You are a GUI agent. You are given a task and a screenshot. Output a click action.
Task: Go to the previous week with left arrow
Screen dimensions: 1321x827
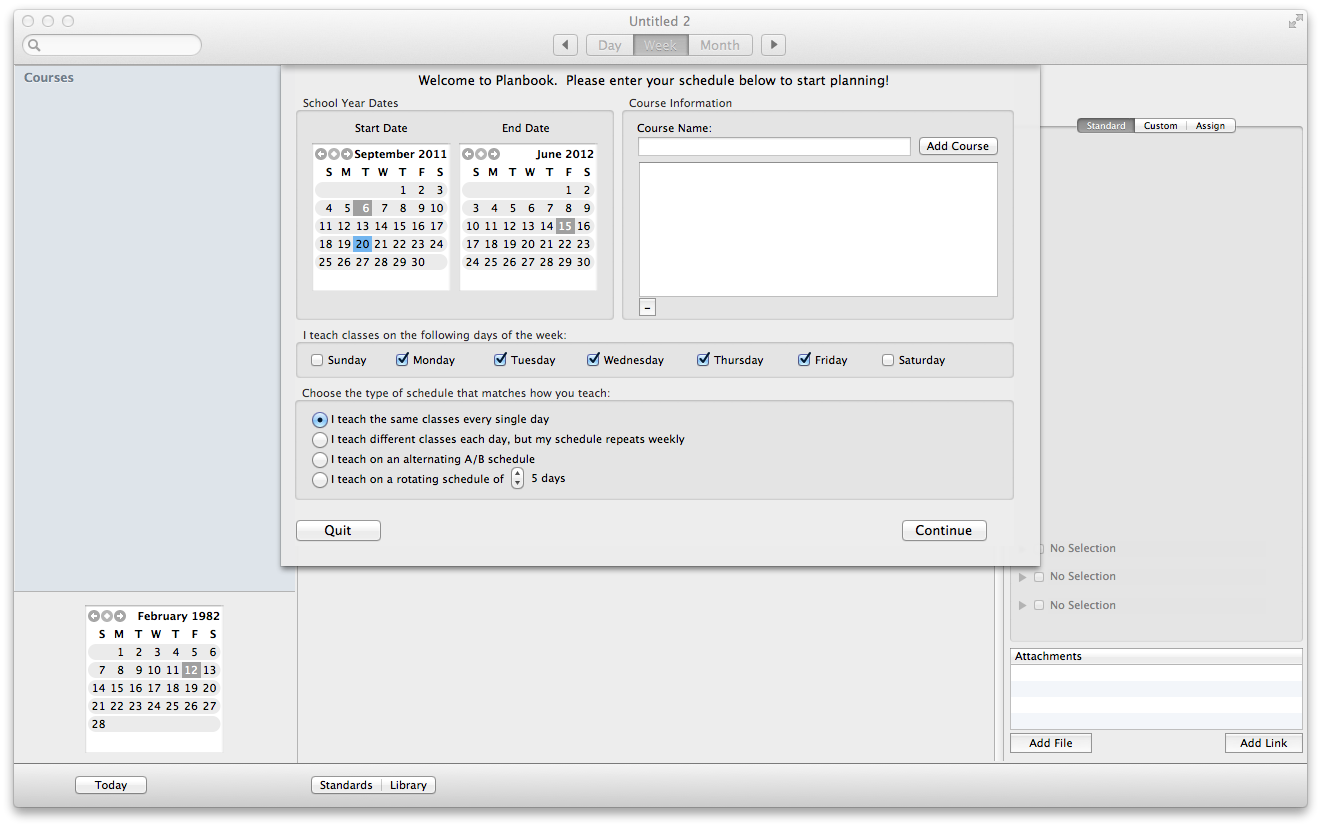566,45
